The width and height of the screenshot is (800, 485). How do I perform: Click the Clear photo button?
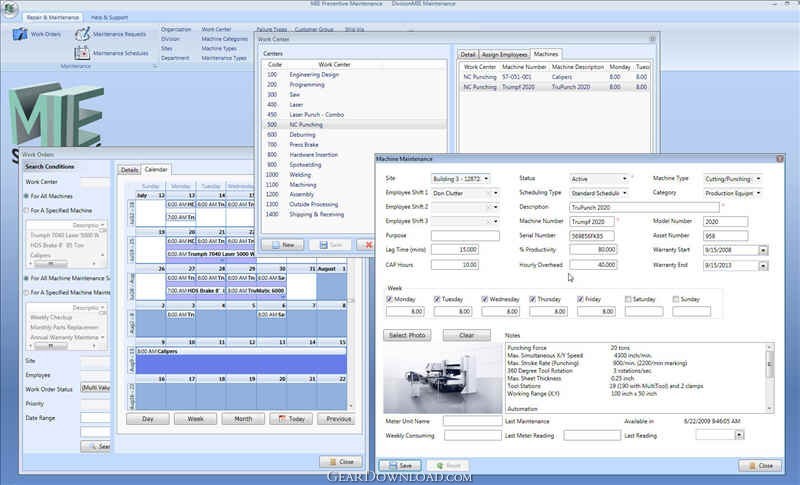tap(466, 335)
